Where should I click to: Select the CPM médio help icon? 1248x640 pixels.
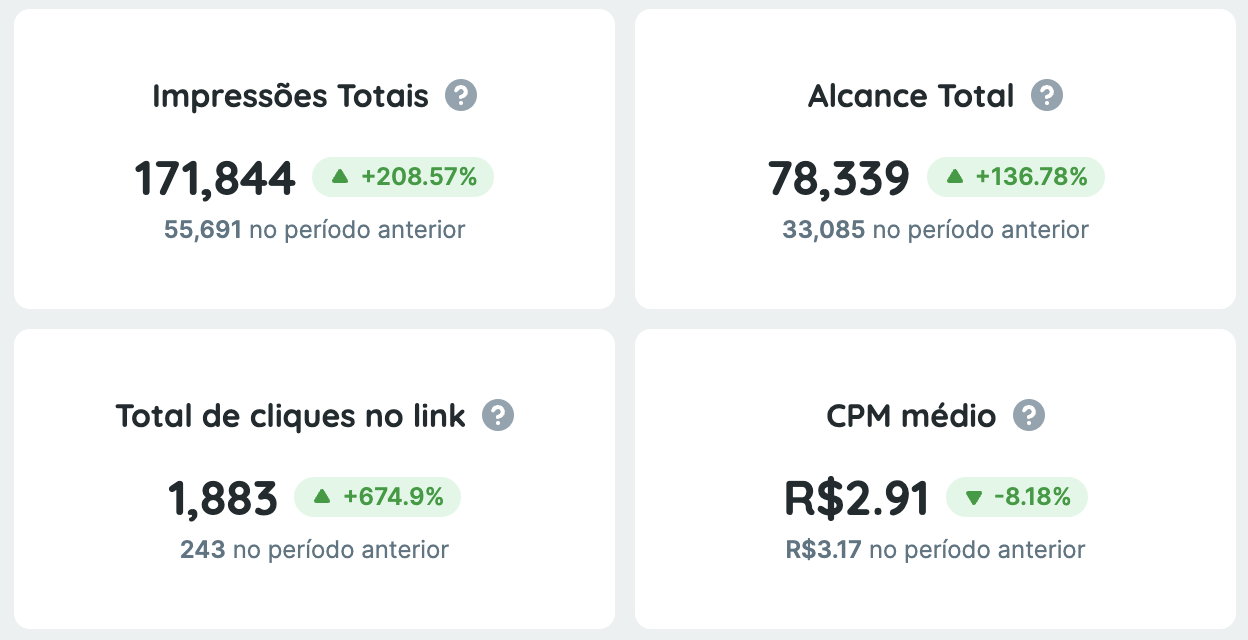[1029, 416]
